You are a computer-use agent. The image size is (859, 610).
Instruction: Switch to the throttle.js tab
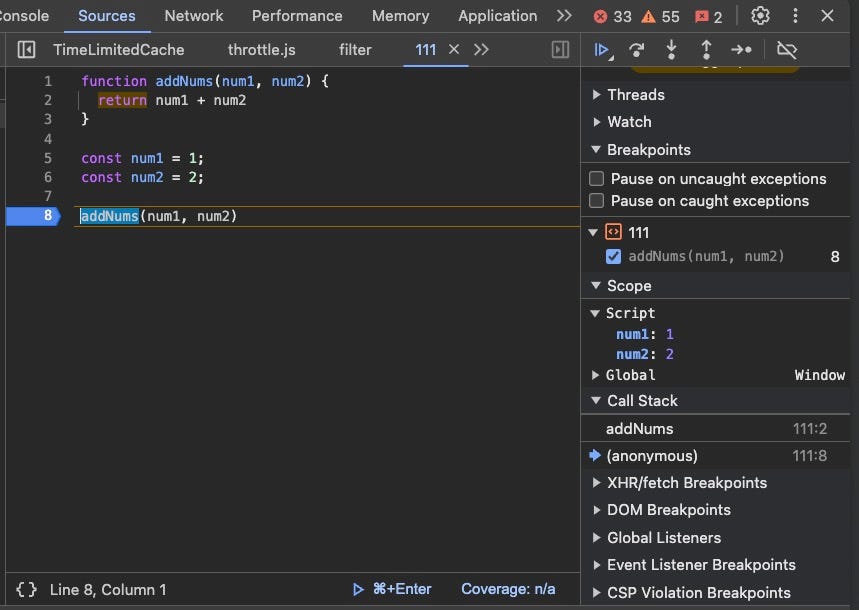[x=261, y=49]
